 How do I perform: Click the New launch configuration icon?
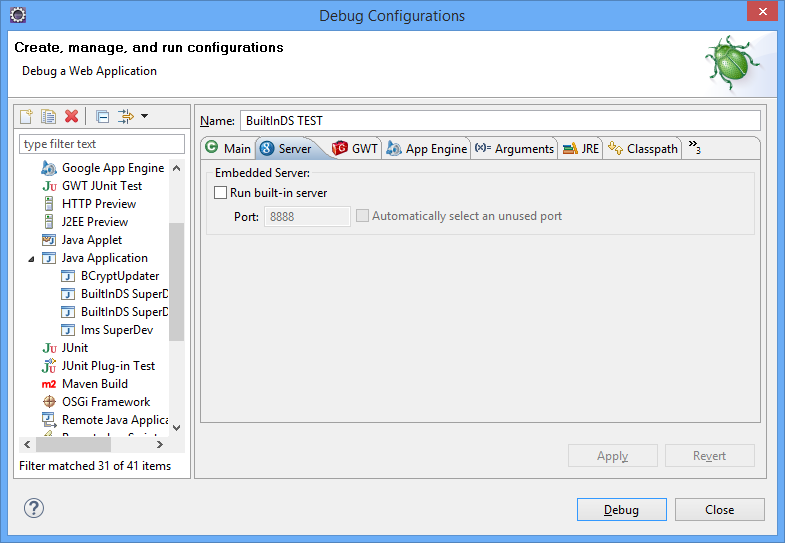tap(27, 117)
